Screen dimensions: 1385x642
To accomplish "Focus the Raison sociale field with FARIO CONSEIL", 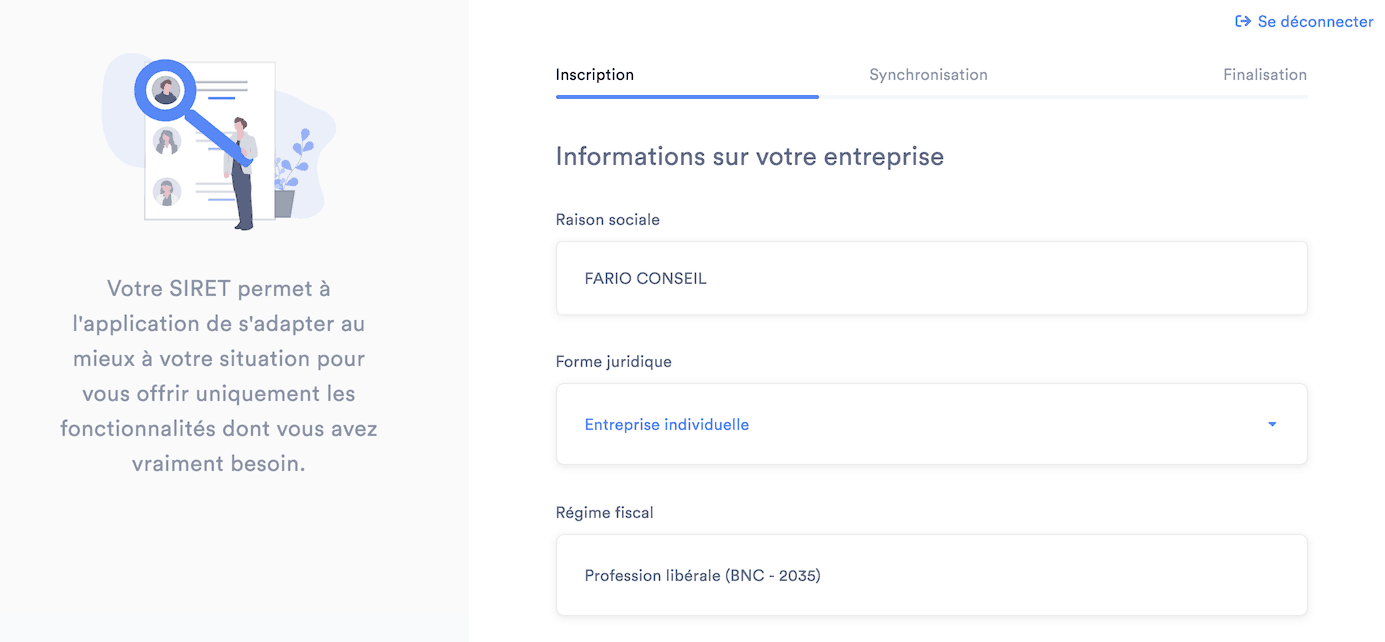I will (x=931, y=278).
